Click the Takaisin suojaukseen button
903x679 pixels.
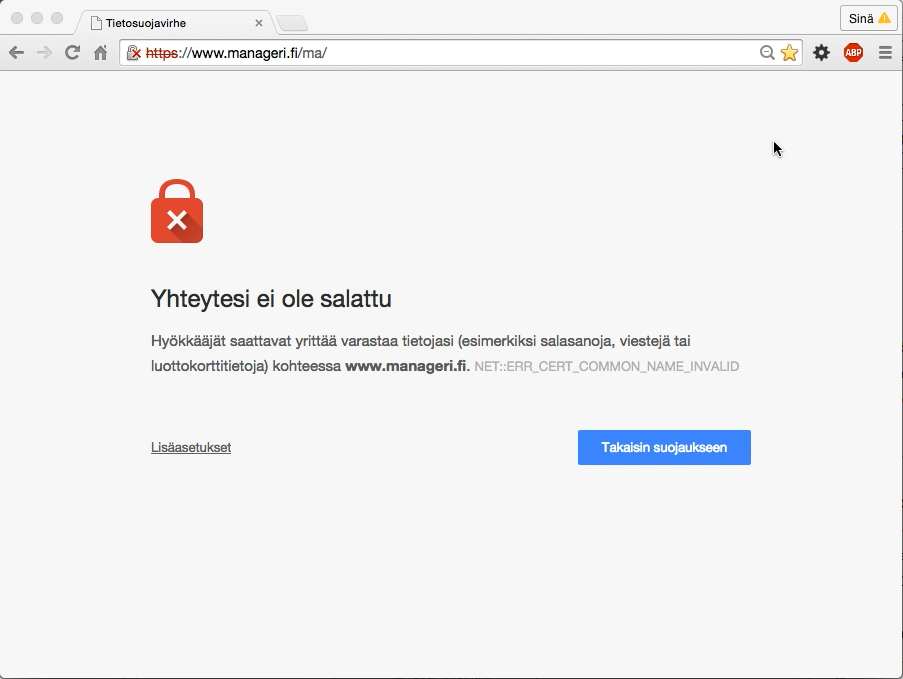664,448
